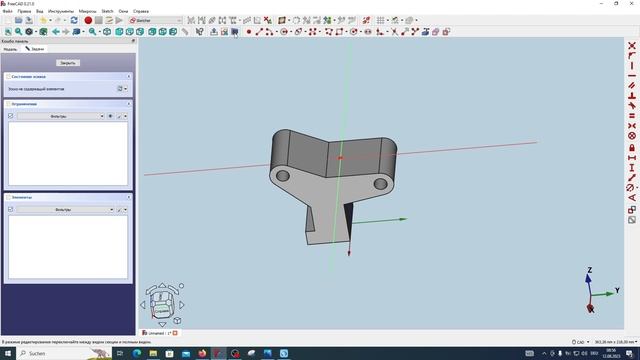The height and width of the screenshot is (360, 640).
Task: Select the Create circle tool
Action: tap(284, 32)
